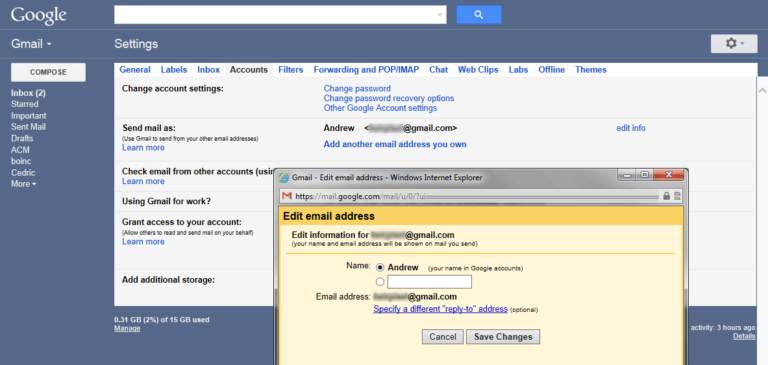This screenshot has width=768, height=365.
Task: Click Specify a different reply-to address link
Action: click(x=440, y=309)
